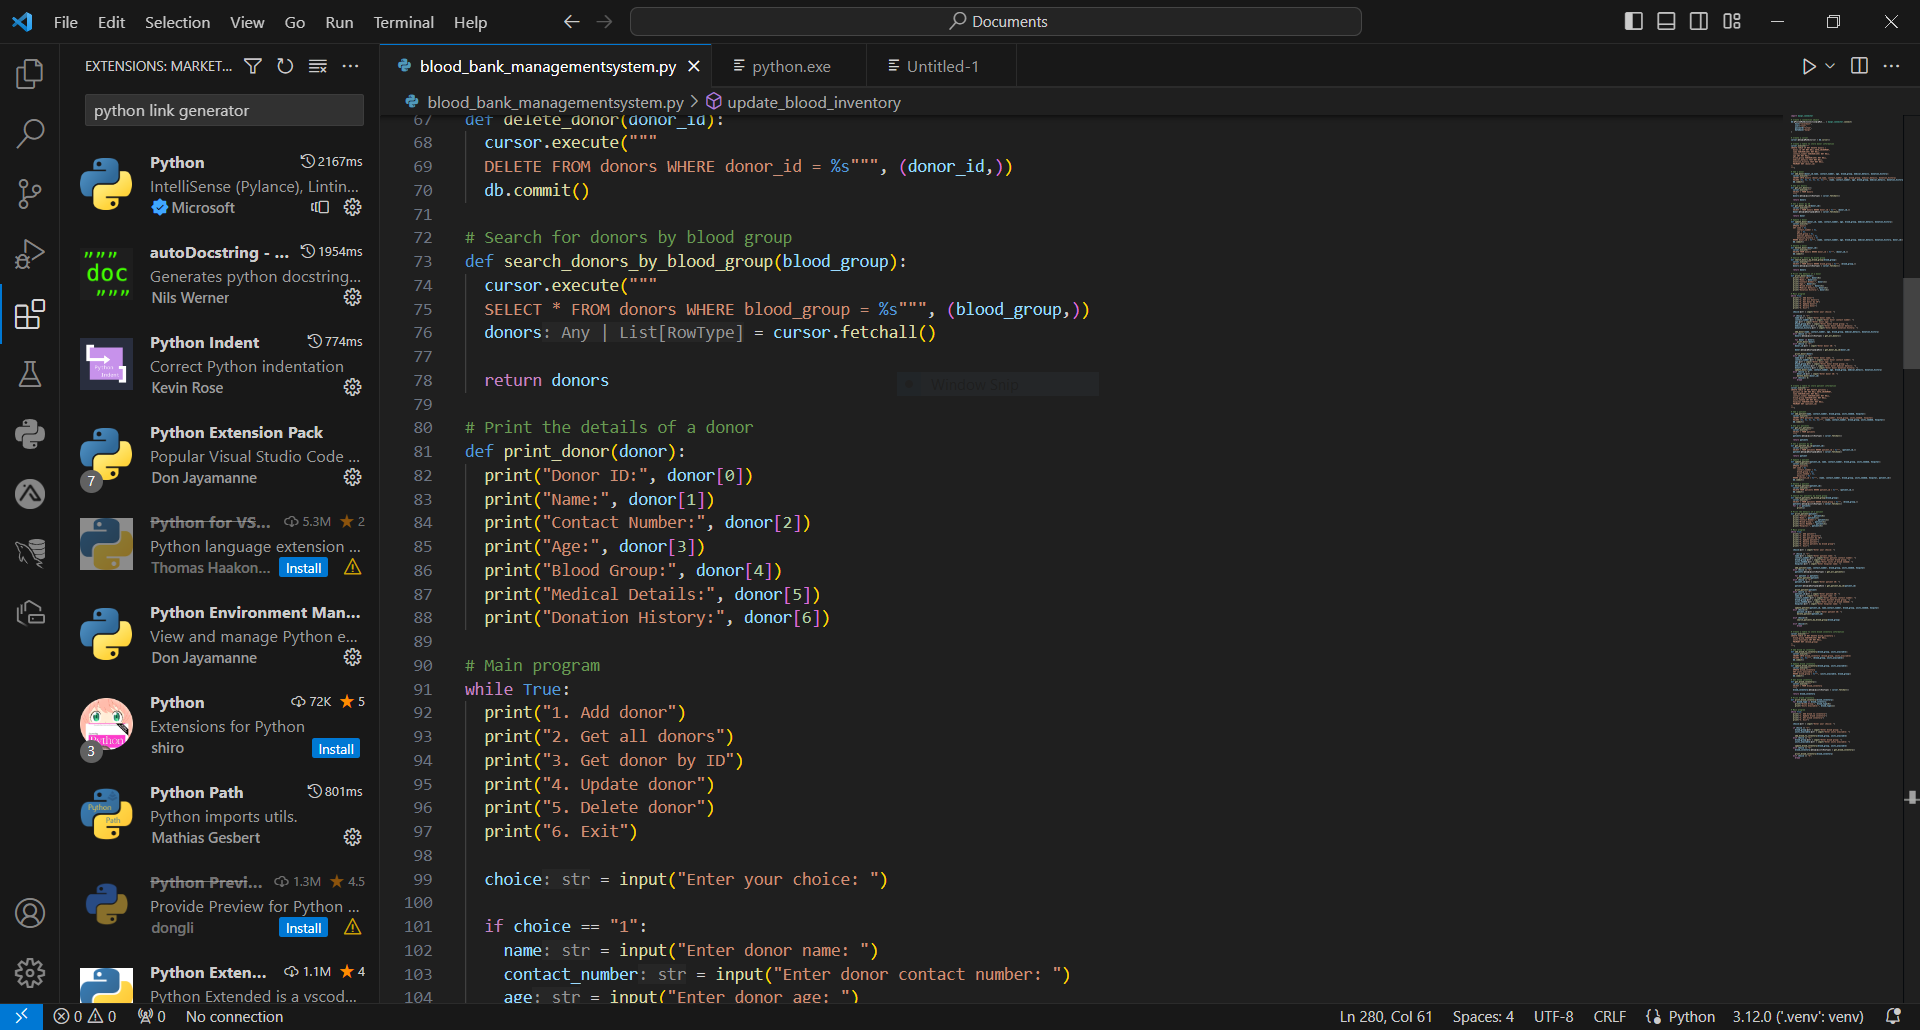Install the Python extension by shiro
Image resolution: width=1920 pixels, height=1030 pixels.
(x=336, y=749)
